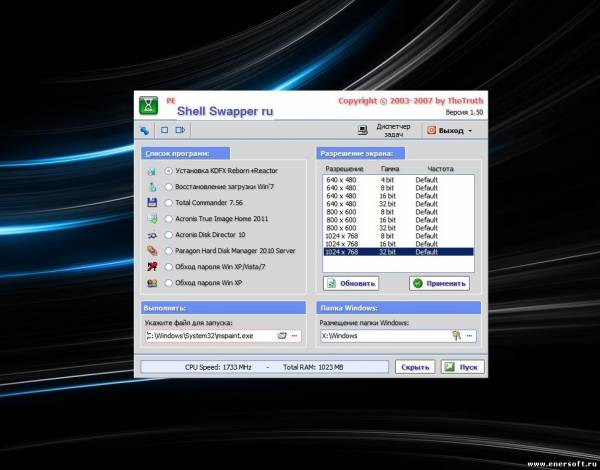Select Обход пароля Win XP/Vista/7 radio button
The height and width of the screenshot is (470, 600).
168,267
